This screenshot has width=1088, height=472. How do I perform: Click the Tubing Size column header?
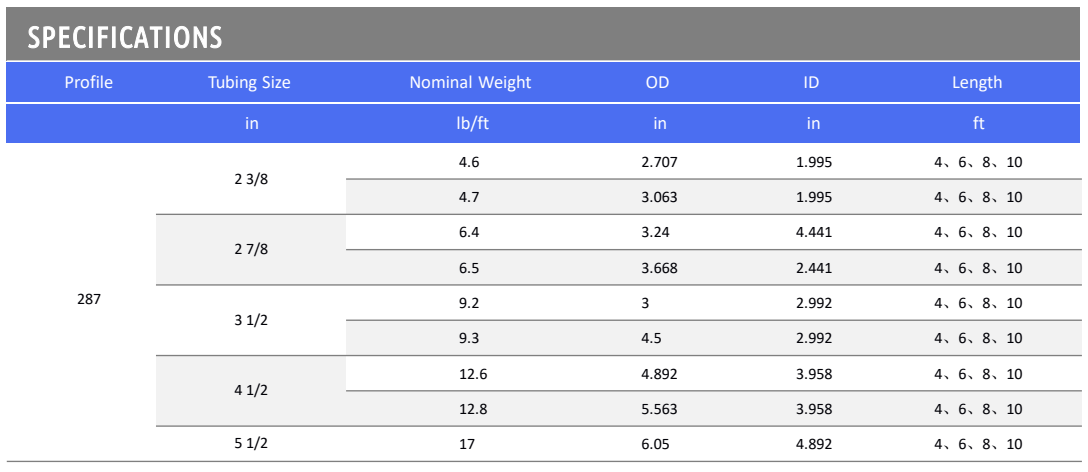point(248,83)
